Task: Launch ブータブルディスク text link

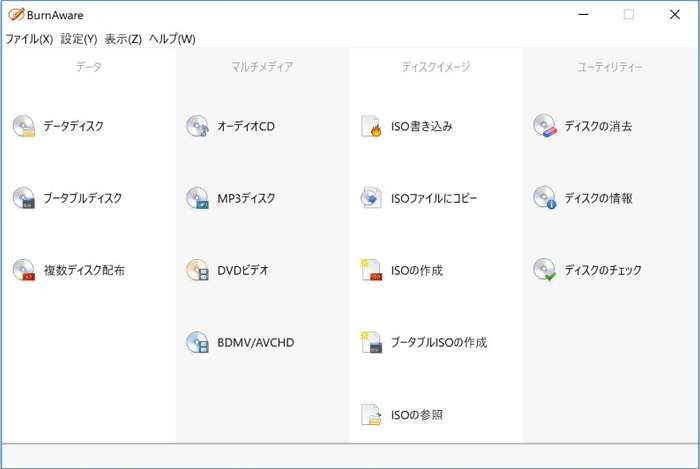Action: [83, 198]
